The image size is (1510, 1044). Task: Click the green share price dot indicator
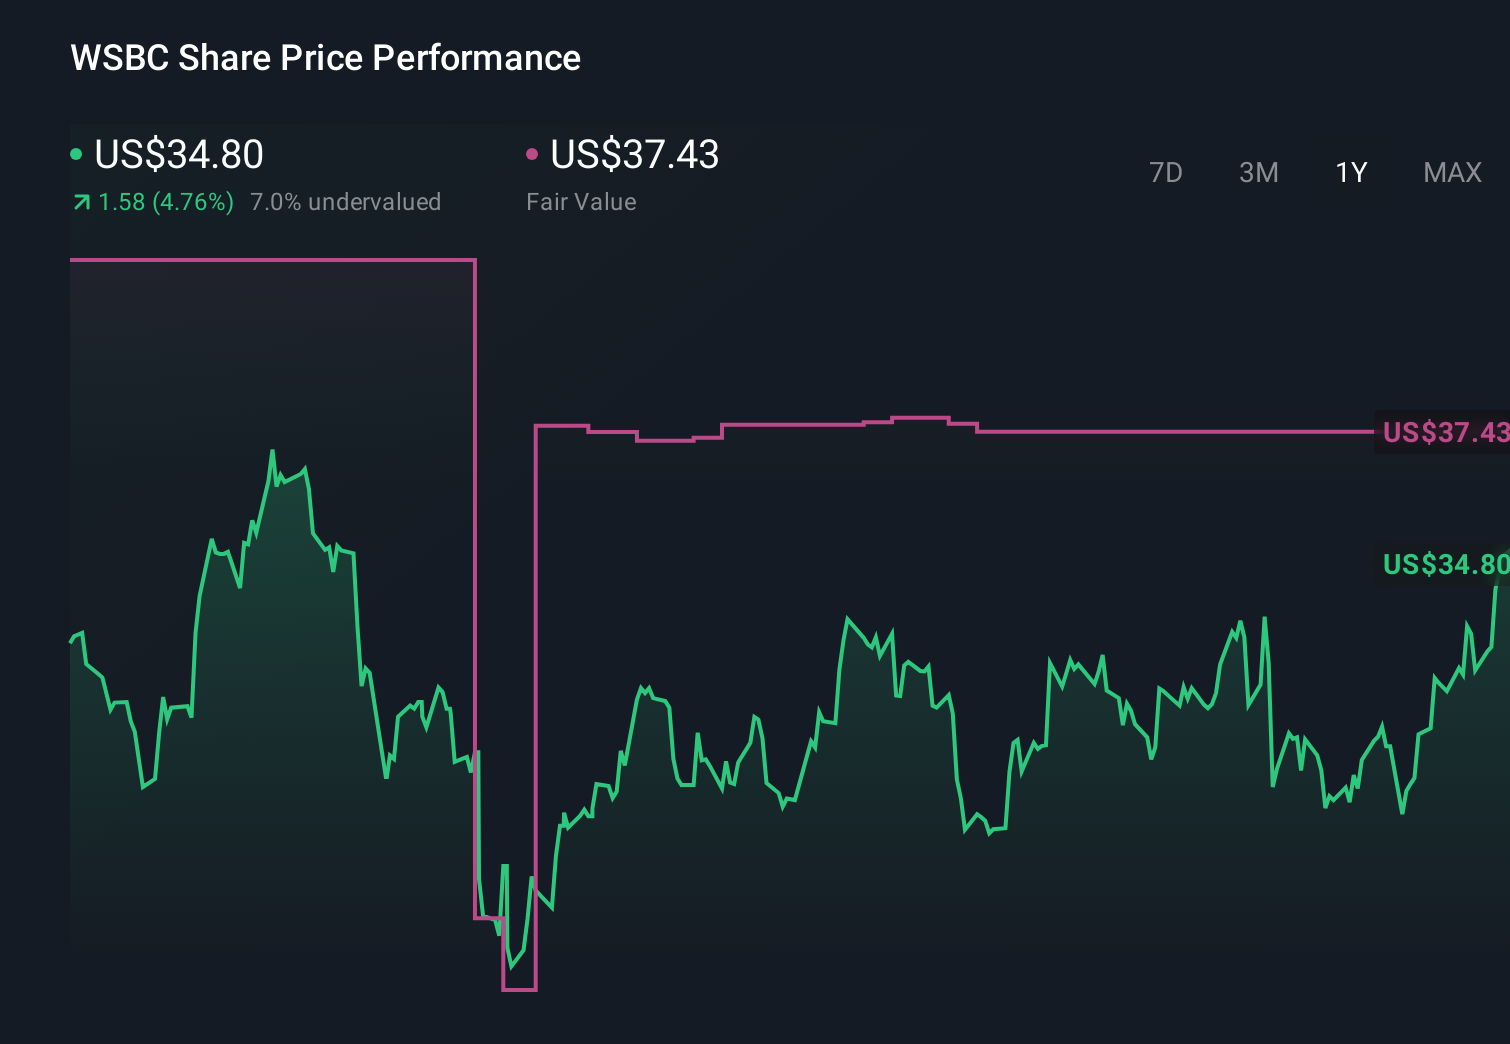(x=74, y=153)
